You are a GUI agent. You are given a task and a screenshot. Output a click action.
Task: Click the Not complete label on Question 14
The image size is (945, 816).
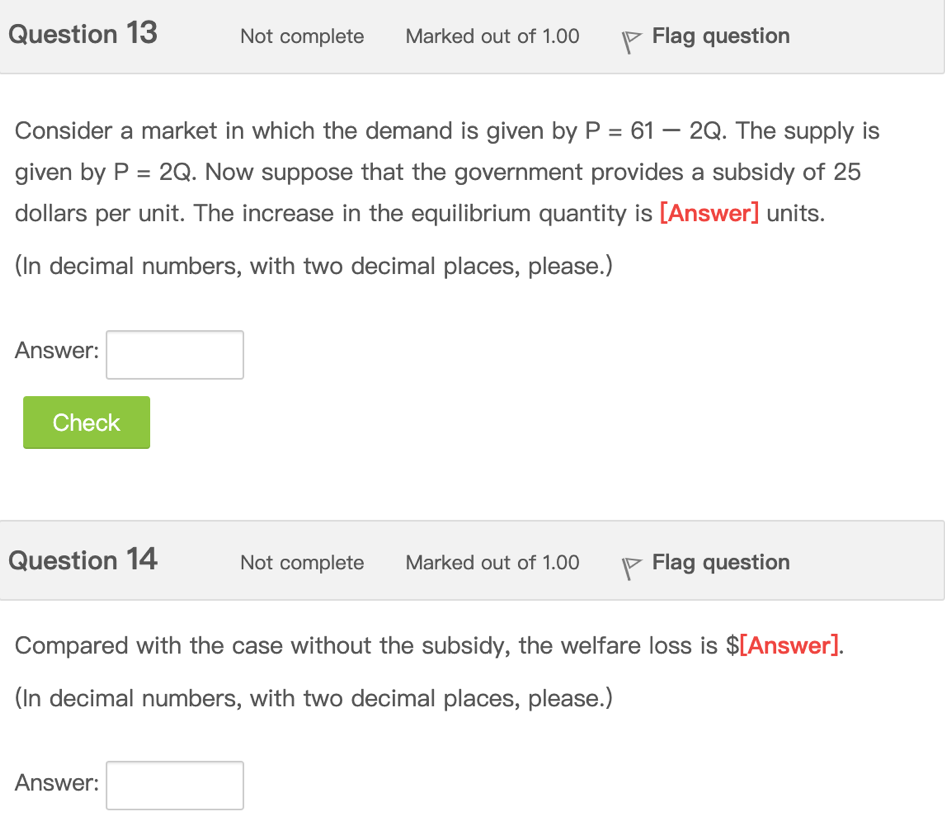(301, 562)
